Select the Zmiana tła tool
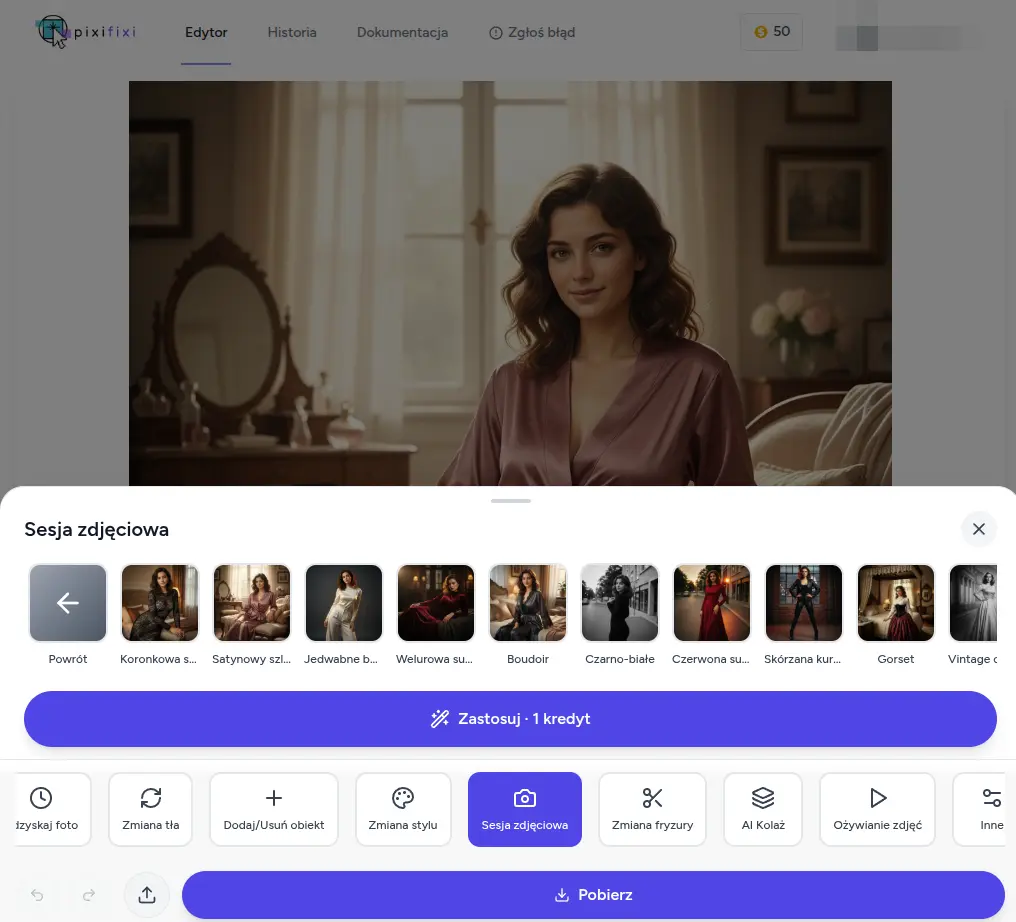Viewport: 1016px width, 922px height. (150, 809)
